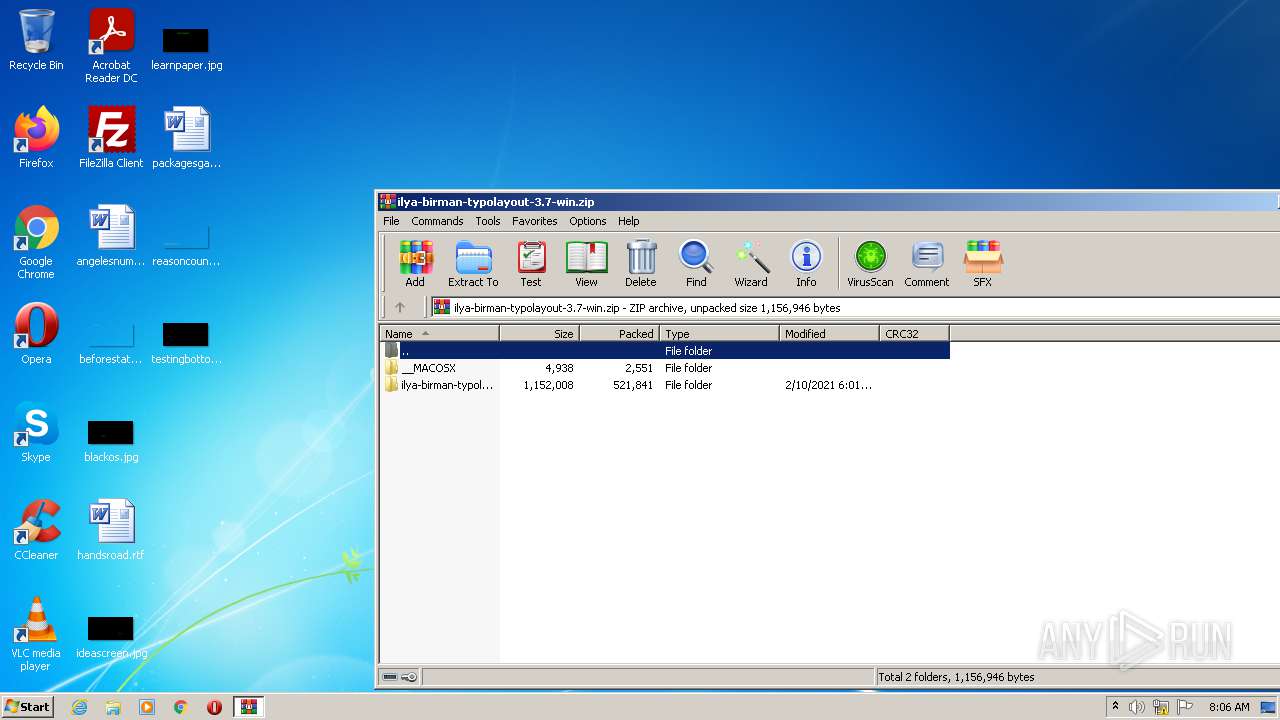Open the volume control in system tray
Image resolution: width=1280 pixels, height=720 pixels.
(1136, 707)
